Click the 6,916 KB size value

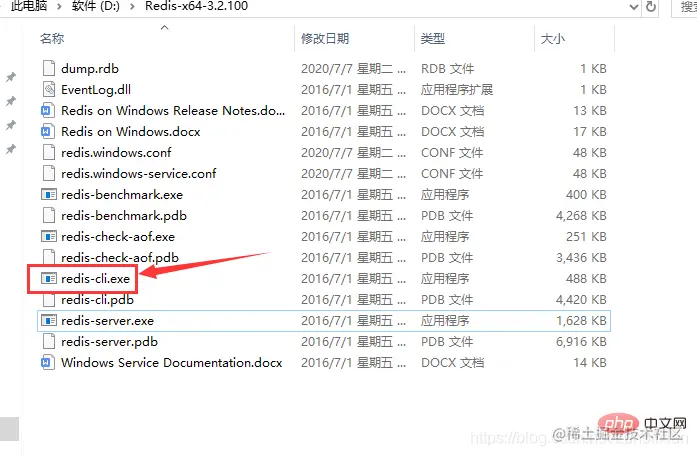click(x=581, y=341)
